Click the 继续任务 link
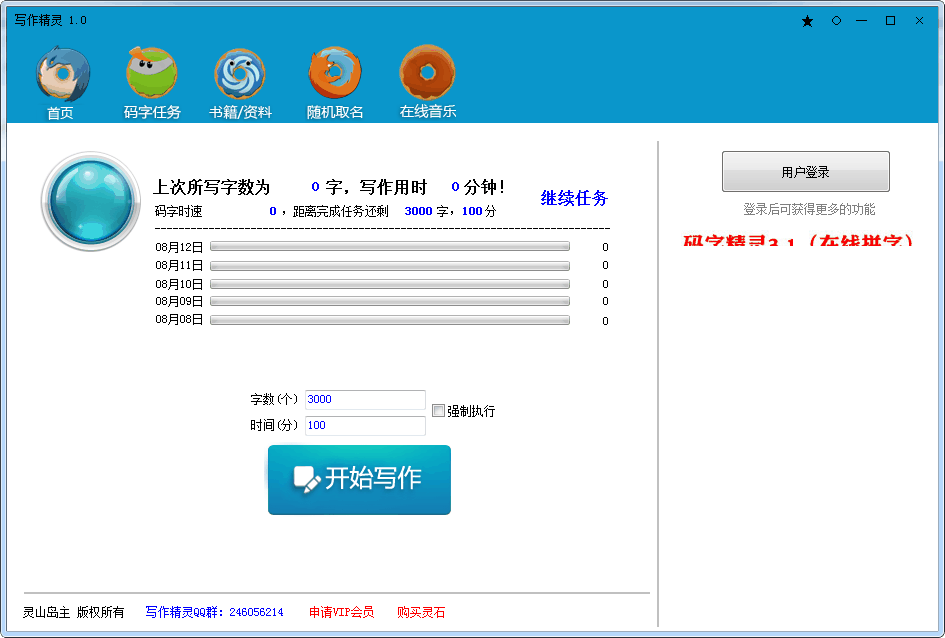This screenshot has width=945, height=638. point(574,198)
